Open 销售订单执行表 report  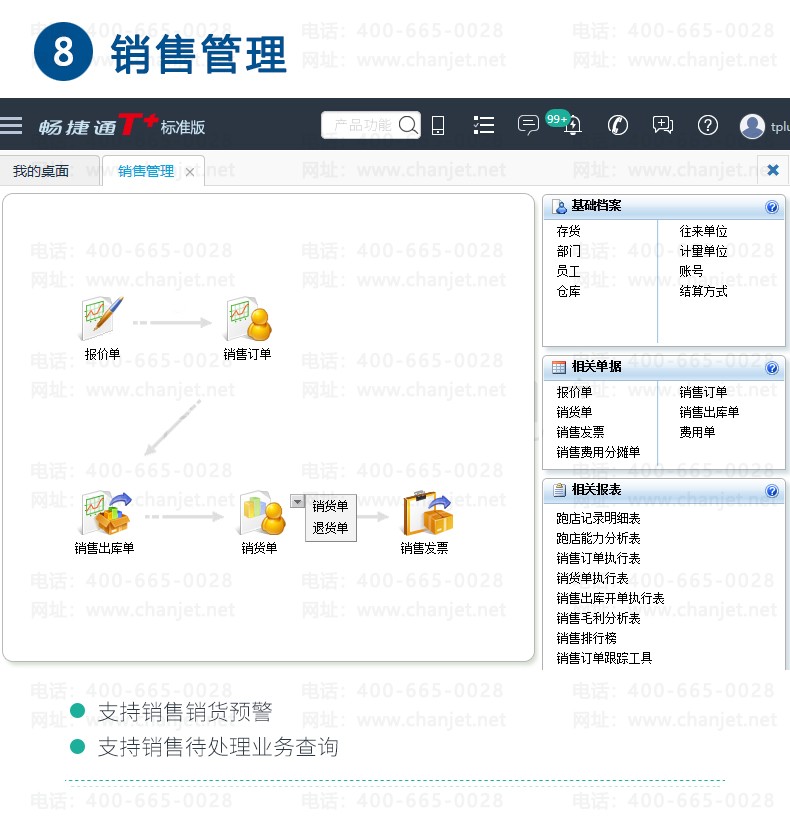point(598,559)
